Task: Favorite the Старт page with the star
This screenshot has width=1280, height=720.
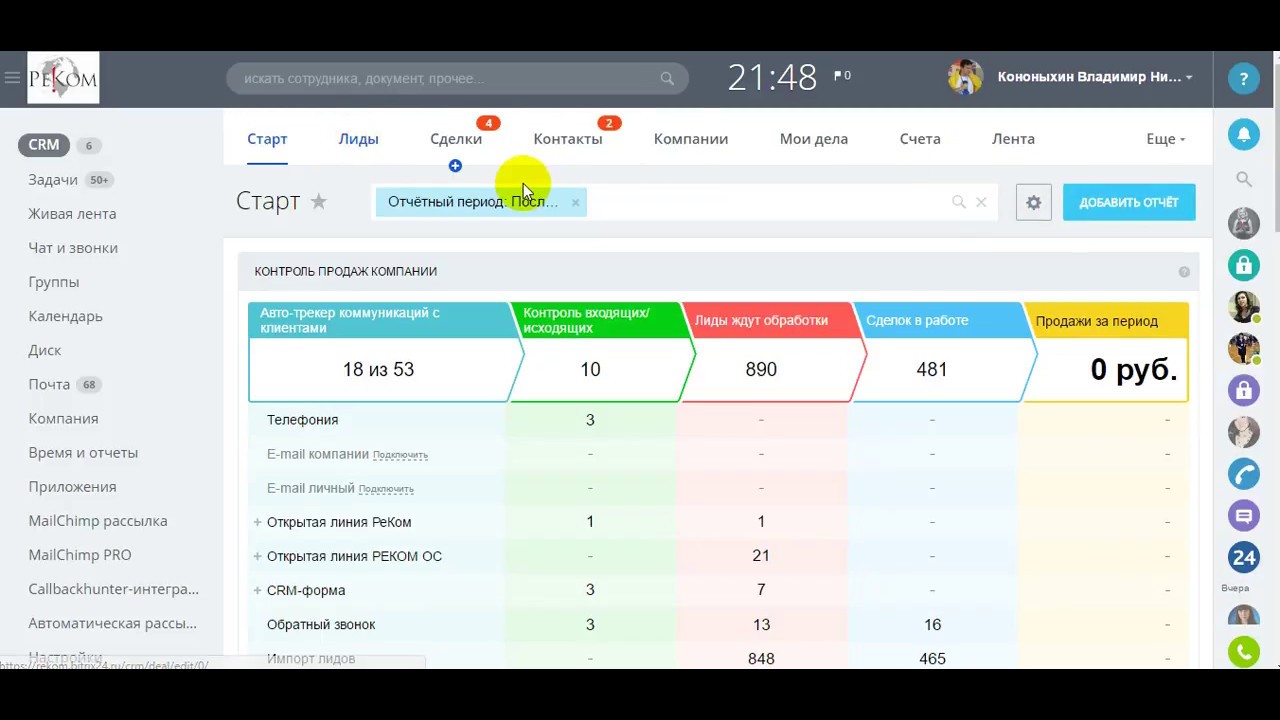Action: (x=319, y=201)
